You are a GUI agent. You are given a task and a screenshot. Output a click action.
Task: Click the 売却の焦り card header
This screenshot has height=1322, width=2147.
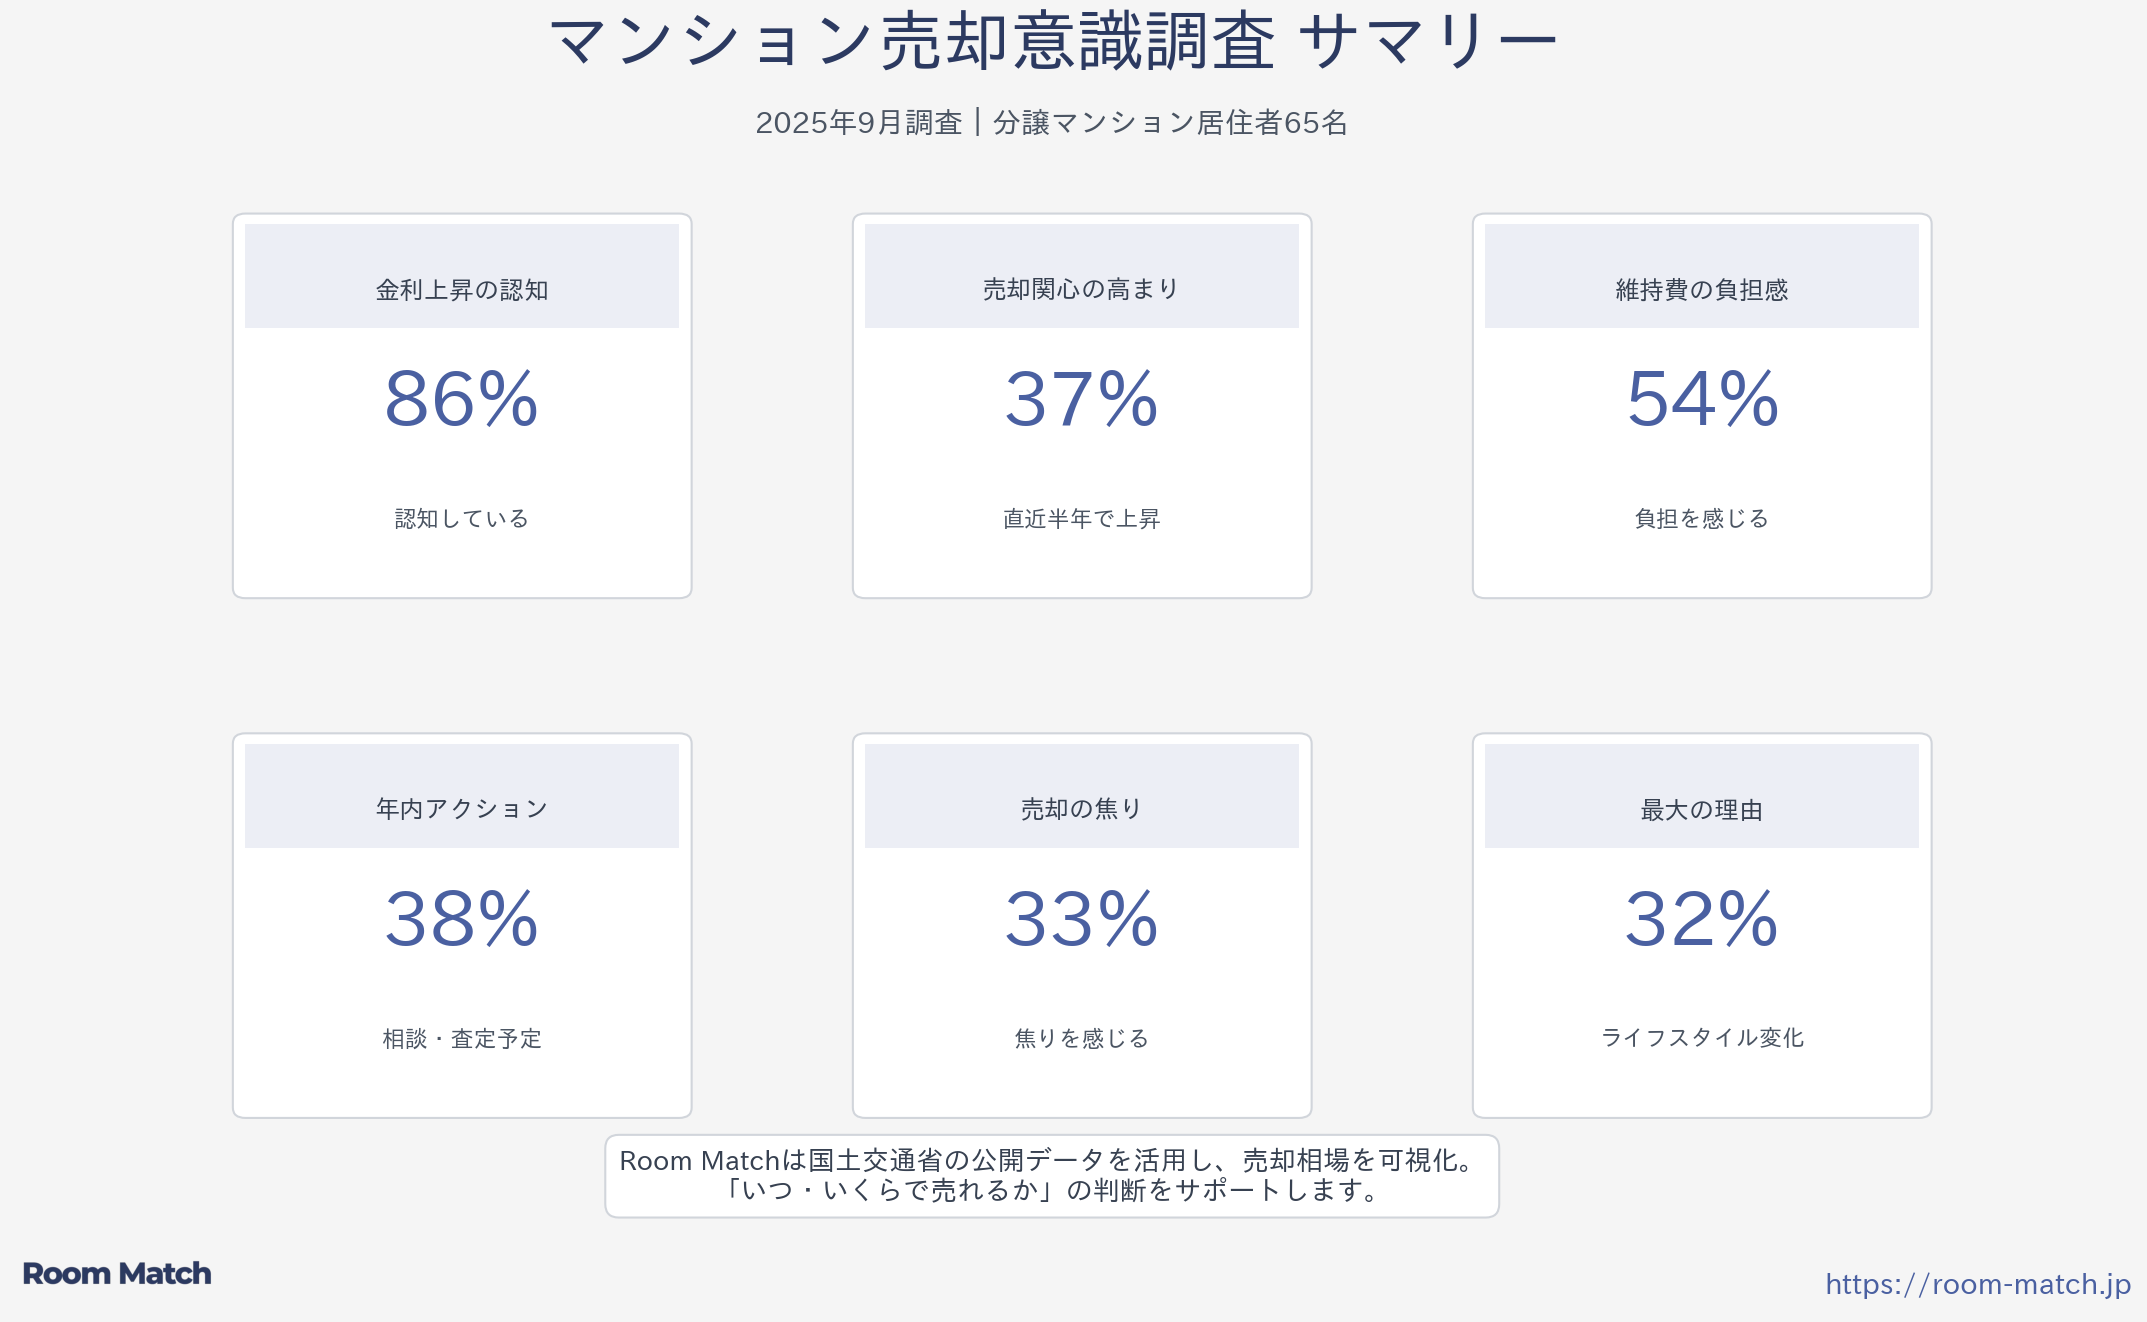1081,808
